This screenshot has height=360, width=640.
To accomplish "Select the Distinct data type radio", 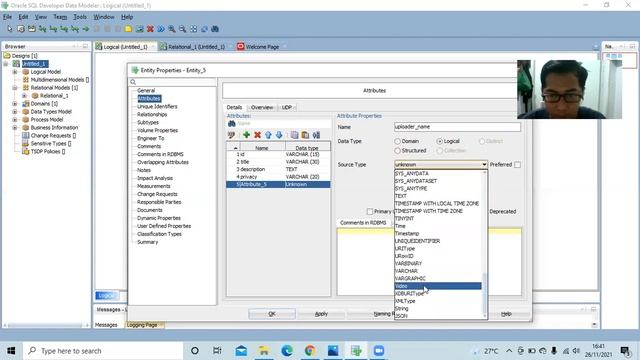I will (482, 141).
